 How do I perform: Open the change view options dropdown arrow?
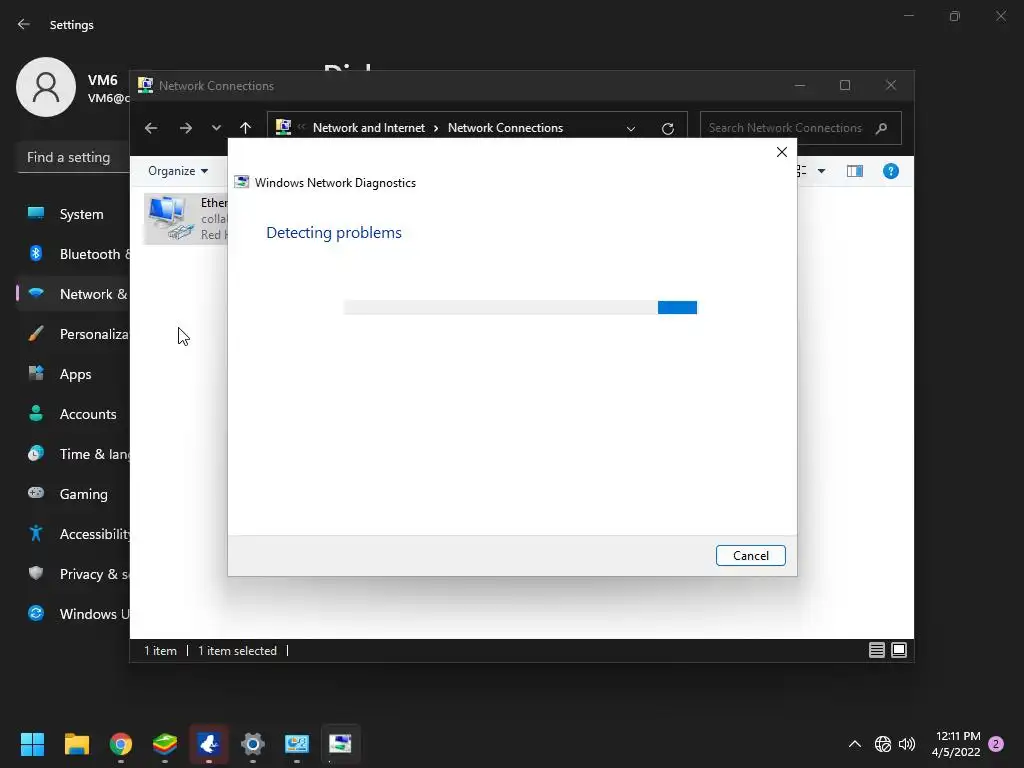pyautogui.click(x=822, y=171)
